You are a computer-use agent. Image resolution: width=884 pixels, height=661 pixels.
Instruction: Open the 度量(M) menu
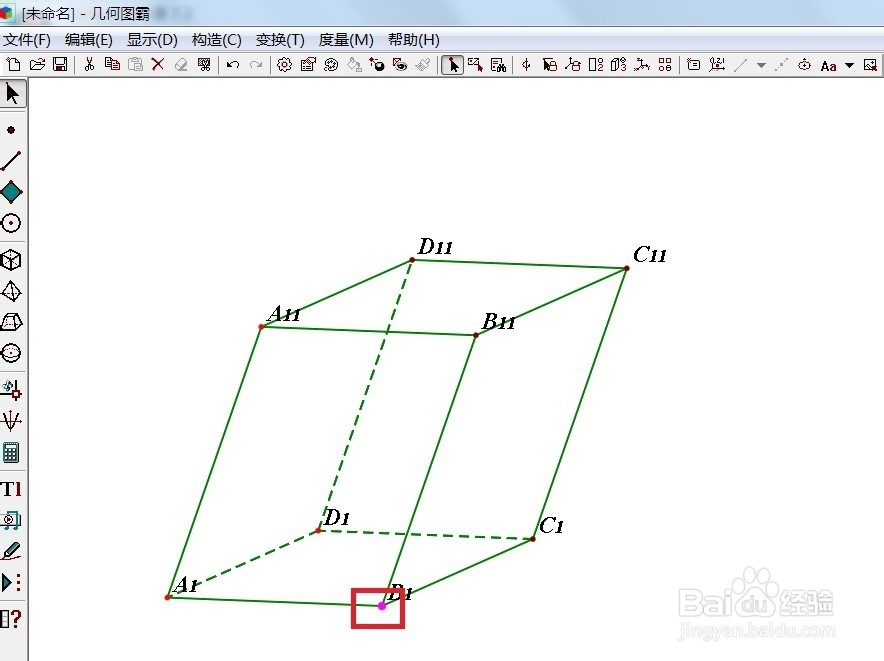click(346, 40)
